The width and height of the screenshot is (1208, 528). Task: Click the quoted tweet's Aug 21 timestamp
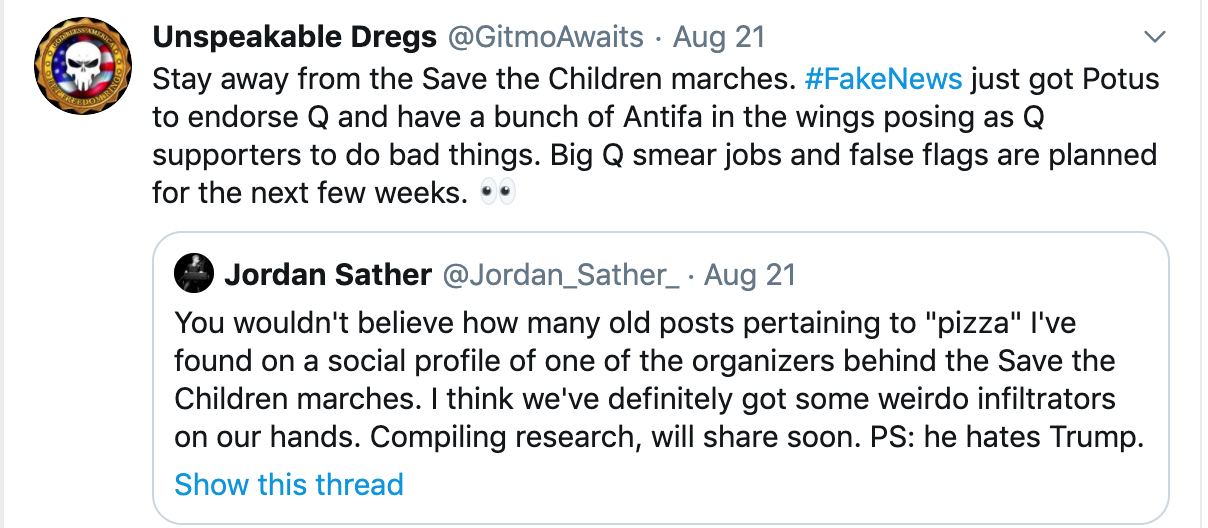tap(750, 274)
